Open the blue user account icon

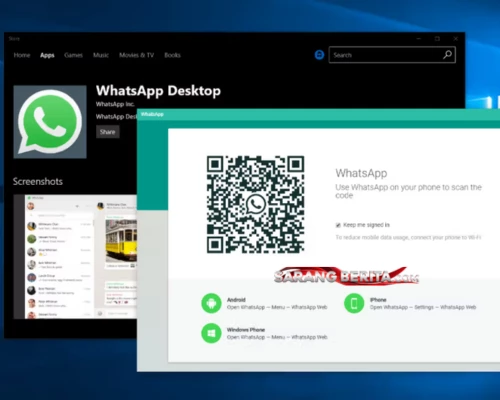coord(319,55)
